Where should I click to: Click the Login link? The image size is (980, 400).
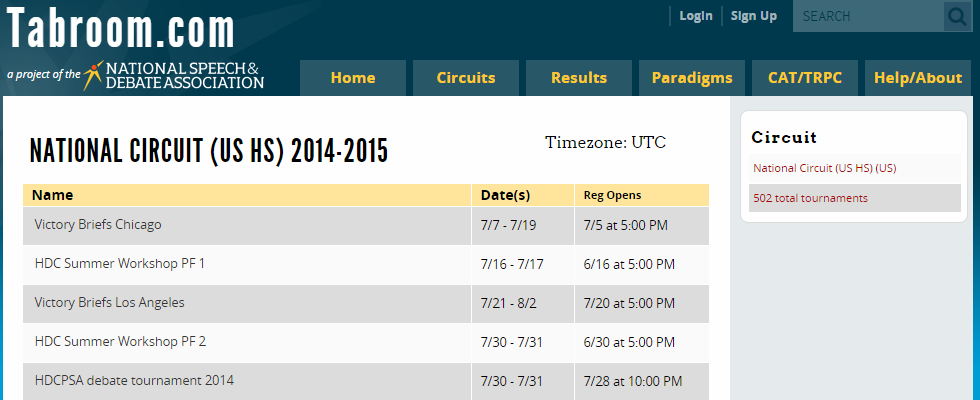[x=695, y=16]
